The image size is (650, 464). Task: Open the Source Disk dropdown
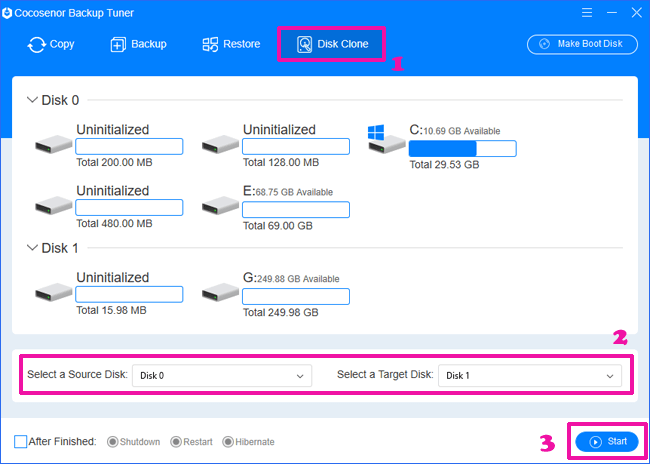point(222,376)
